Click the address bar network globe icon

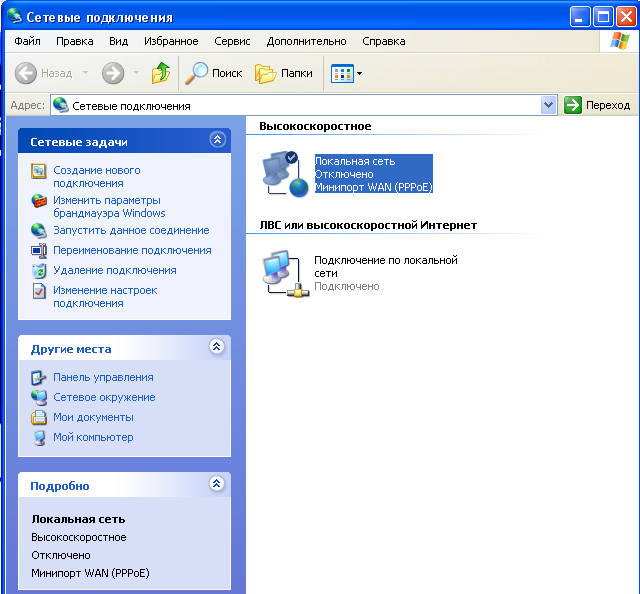click(61, 105)
